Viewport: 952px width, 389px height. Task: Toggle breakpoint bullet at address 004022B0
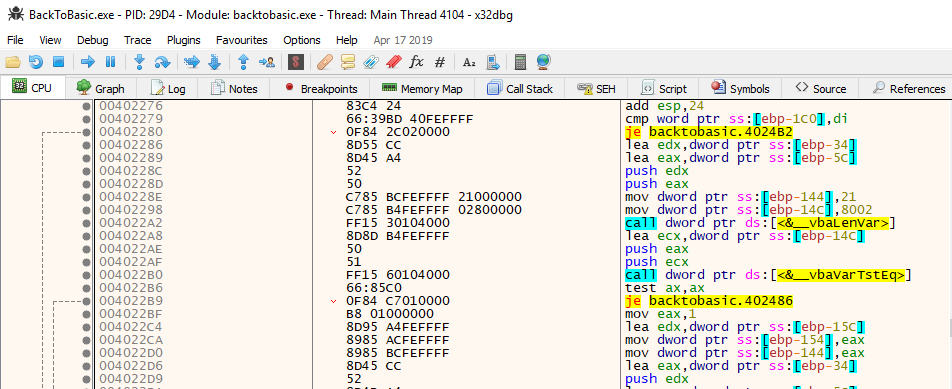click(x=87, y=275)
